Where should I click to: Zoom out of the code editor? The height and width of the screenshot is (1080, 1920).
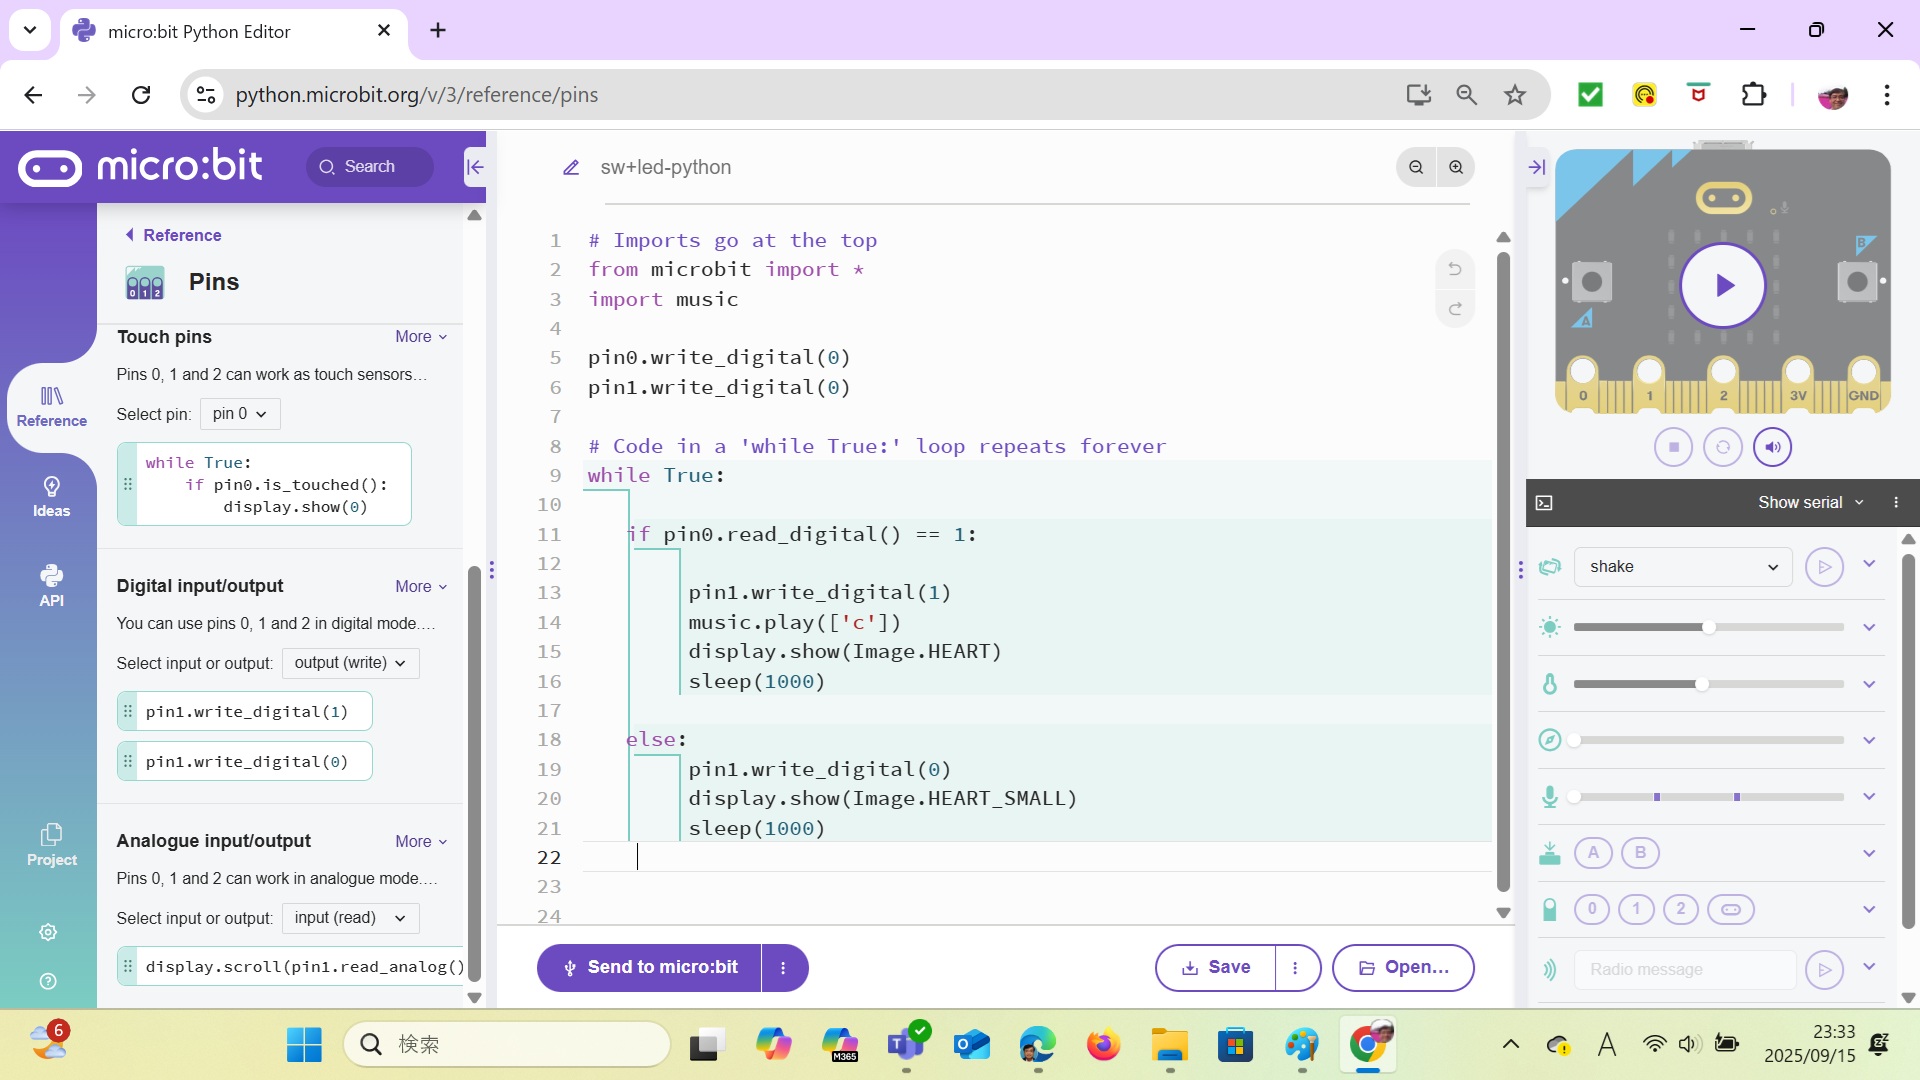point(1416,167)
